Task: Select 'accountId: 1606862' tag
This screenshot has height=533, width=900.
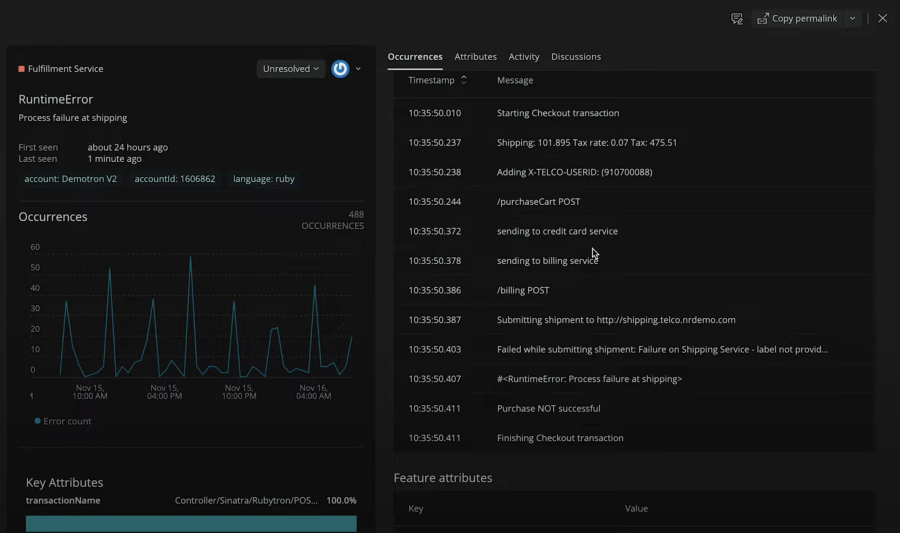Action: 175,179
